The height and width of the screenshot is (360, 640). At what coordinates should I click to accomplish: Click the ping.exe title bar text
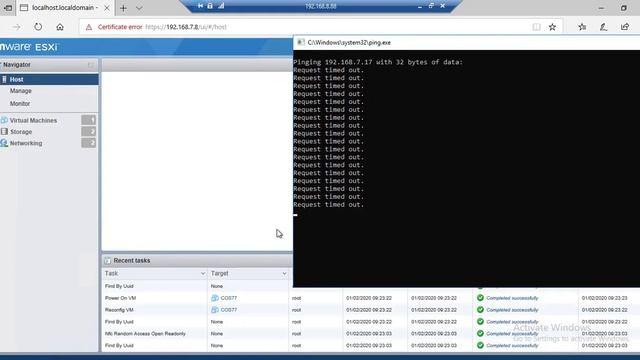(x=349, y=42)
